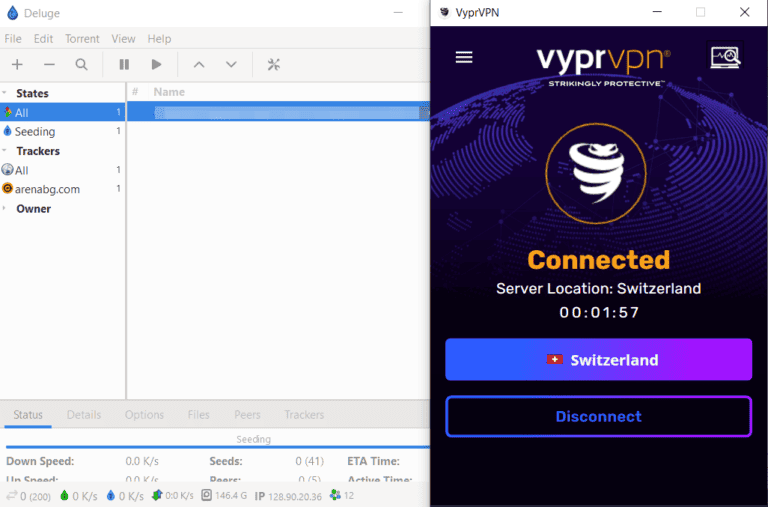Open the Help menu

pos(159,39)
